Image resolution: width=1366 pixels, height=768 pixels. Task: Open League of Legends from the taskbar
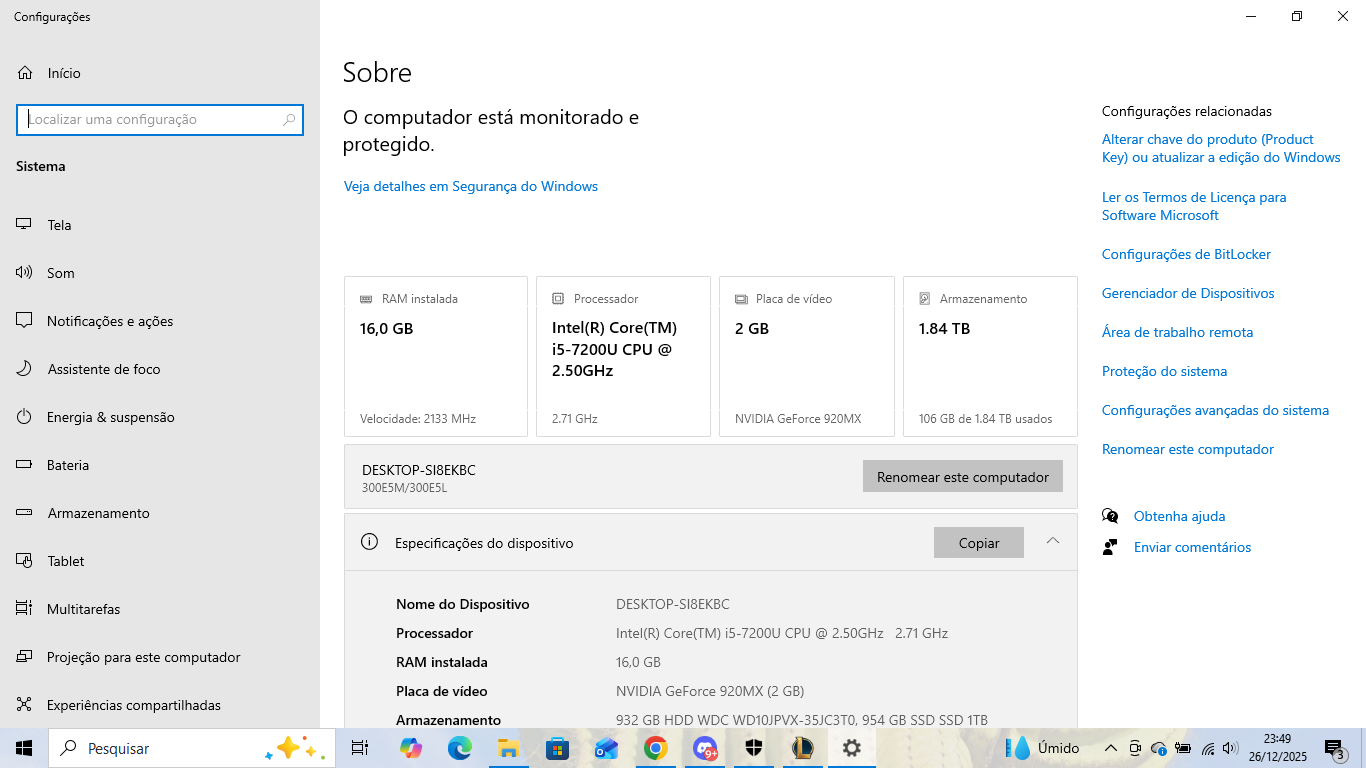(x=803, y=748)
